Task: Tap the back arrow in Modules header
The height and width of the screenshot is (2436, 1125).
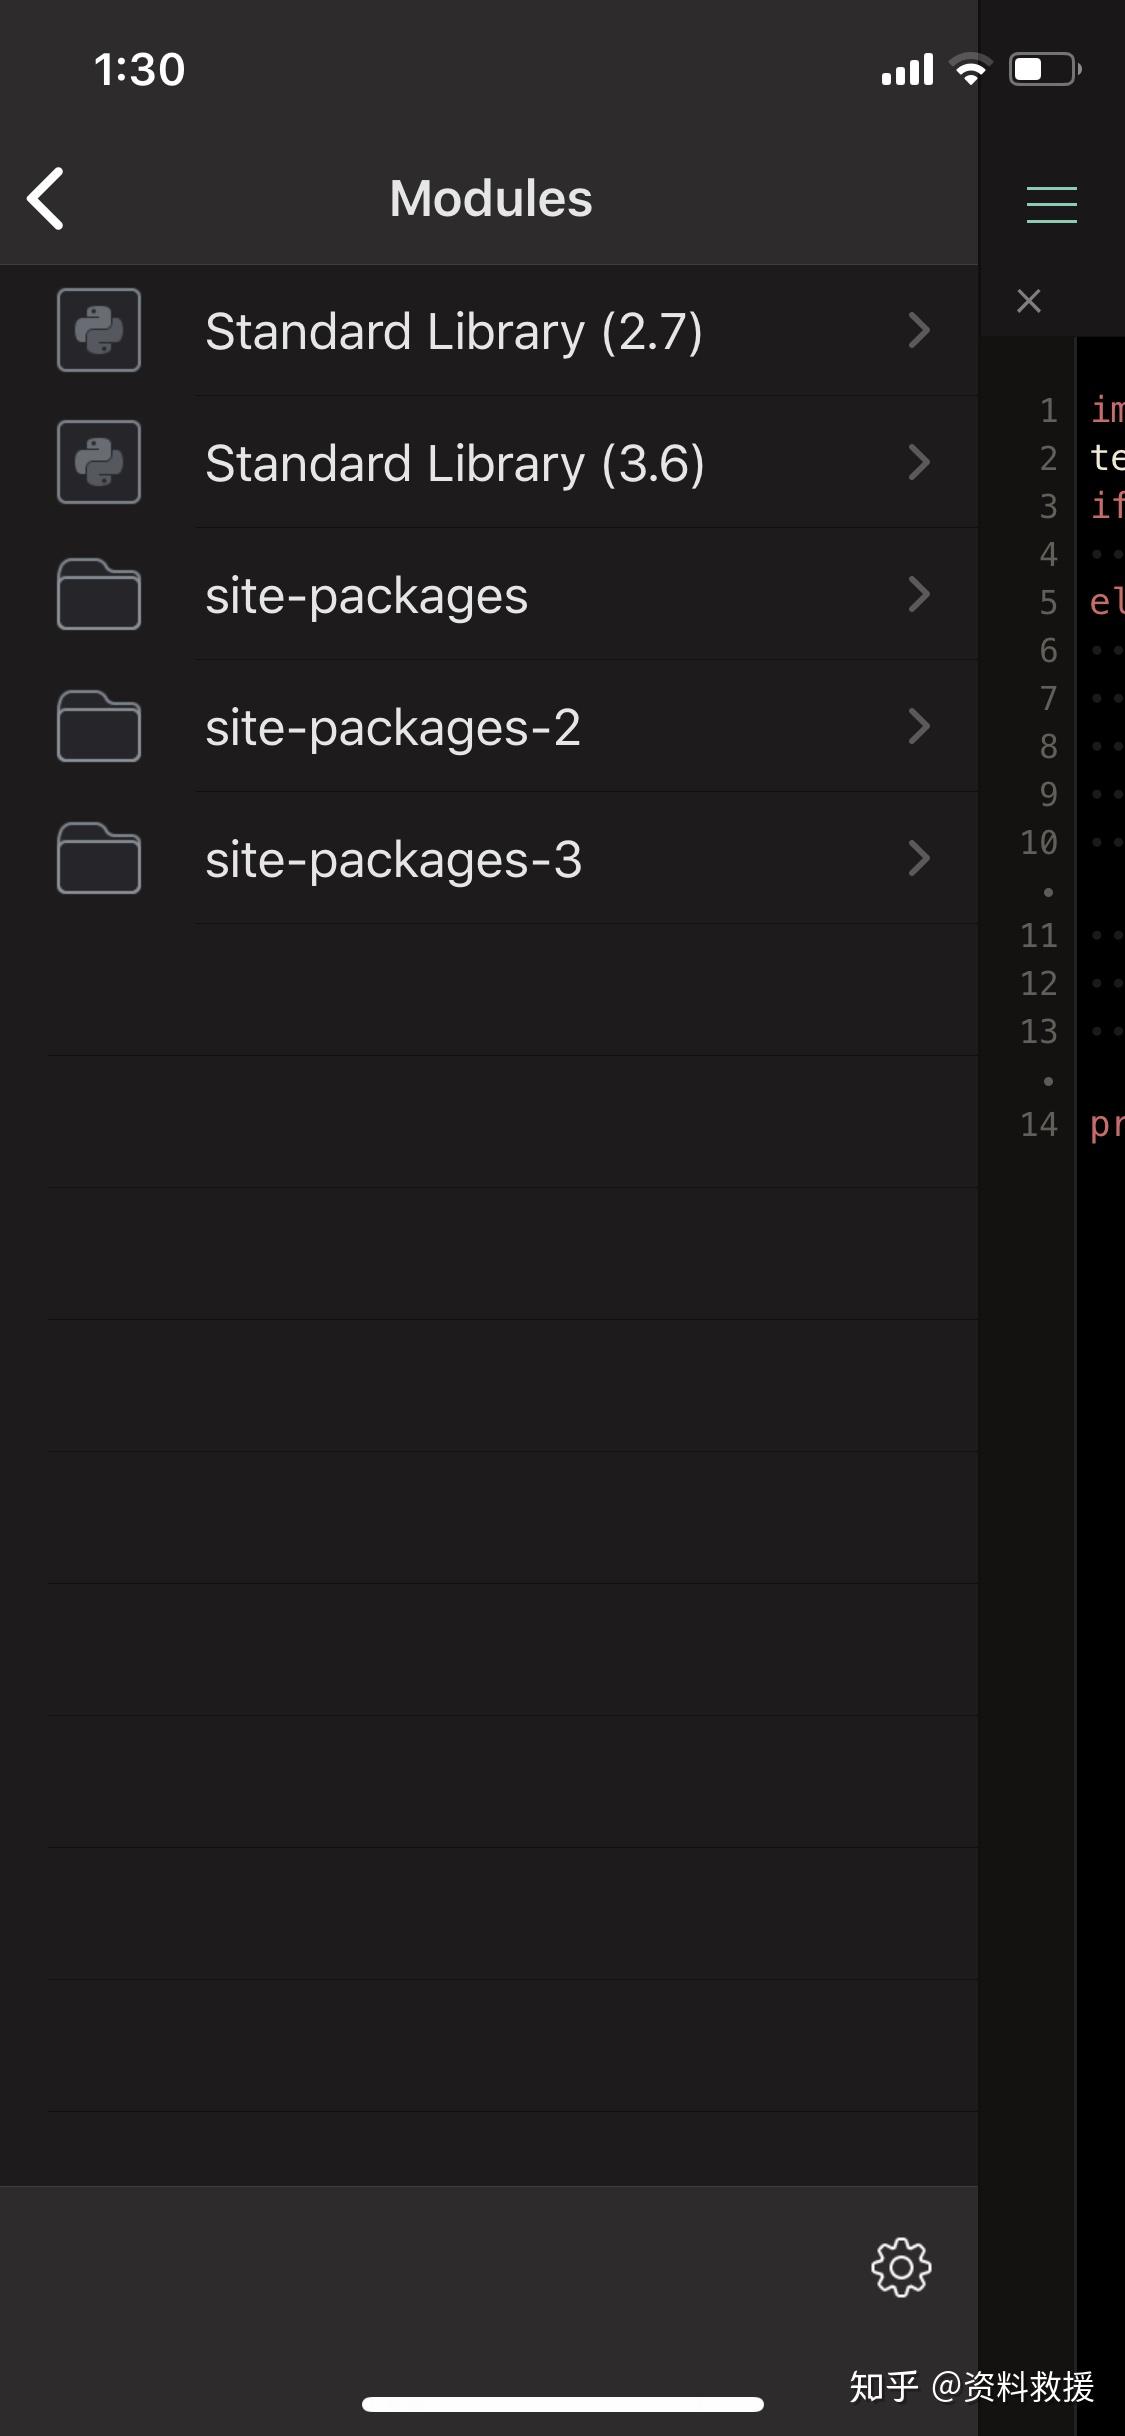Action: 46,198
